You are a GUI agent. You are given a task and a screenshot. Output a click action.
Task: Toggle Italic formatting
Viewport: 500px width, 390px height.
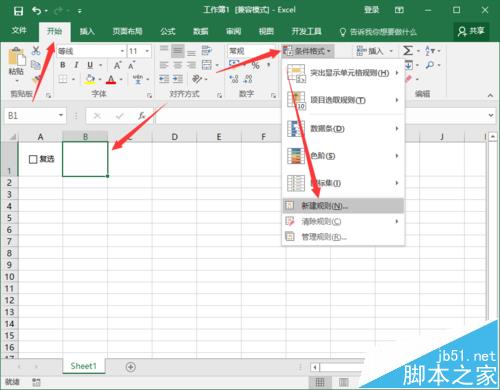point(76,65)
